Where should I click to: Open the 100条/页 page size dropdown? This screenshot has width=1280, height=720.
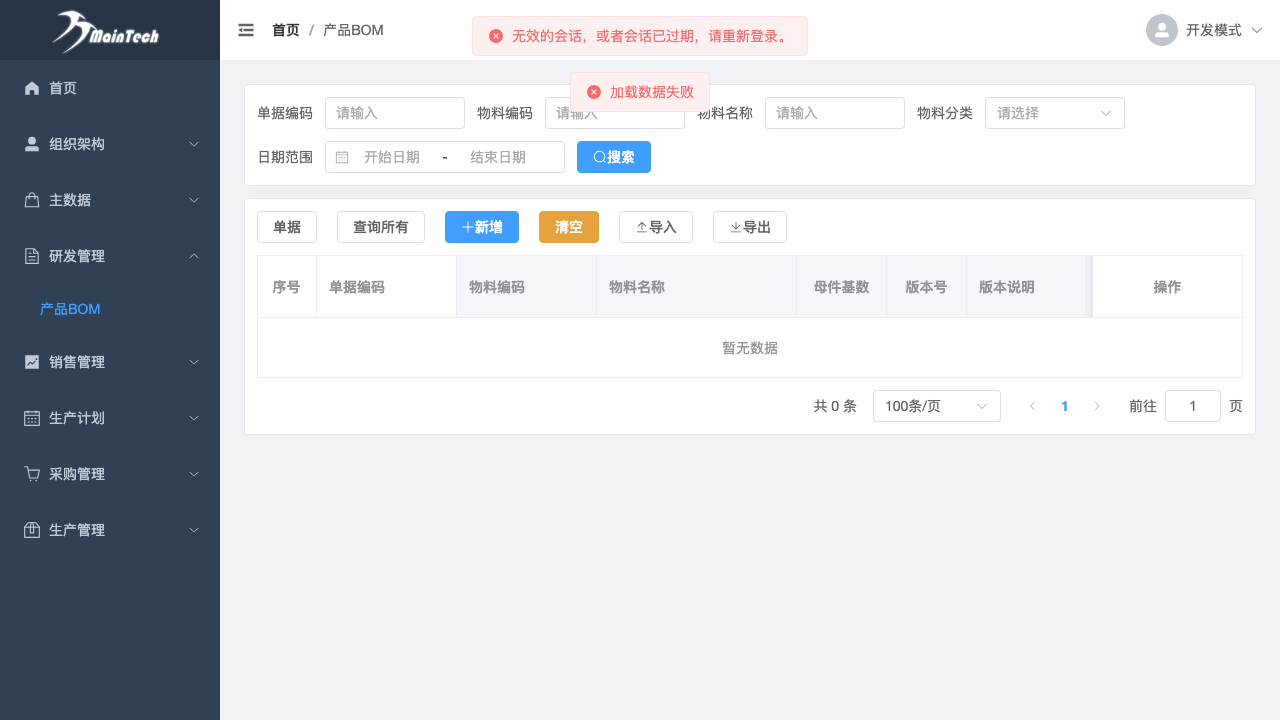(x=936, y=406)
